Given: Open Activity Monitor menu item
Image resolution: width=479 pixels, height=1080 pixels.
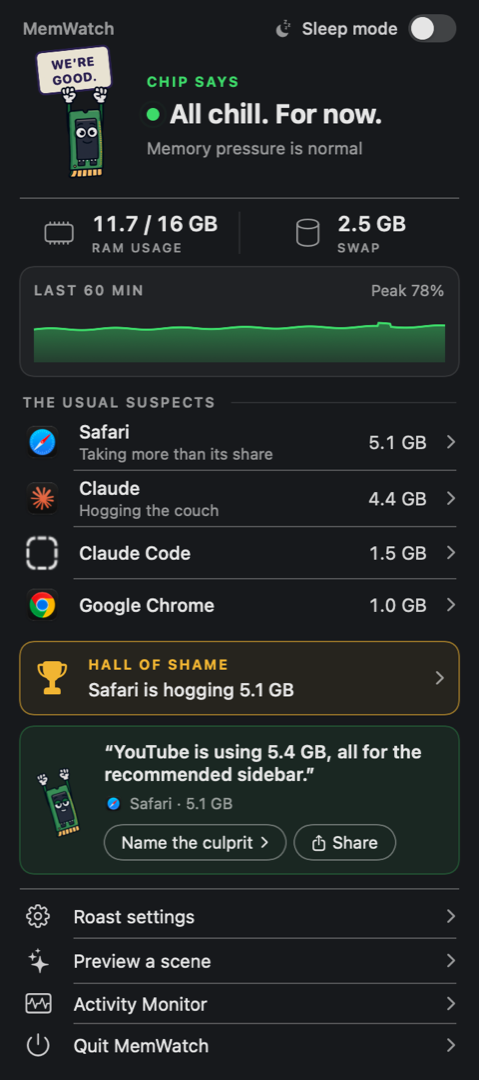Looking at the screenshot, I should point(239,1004).
